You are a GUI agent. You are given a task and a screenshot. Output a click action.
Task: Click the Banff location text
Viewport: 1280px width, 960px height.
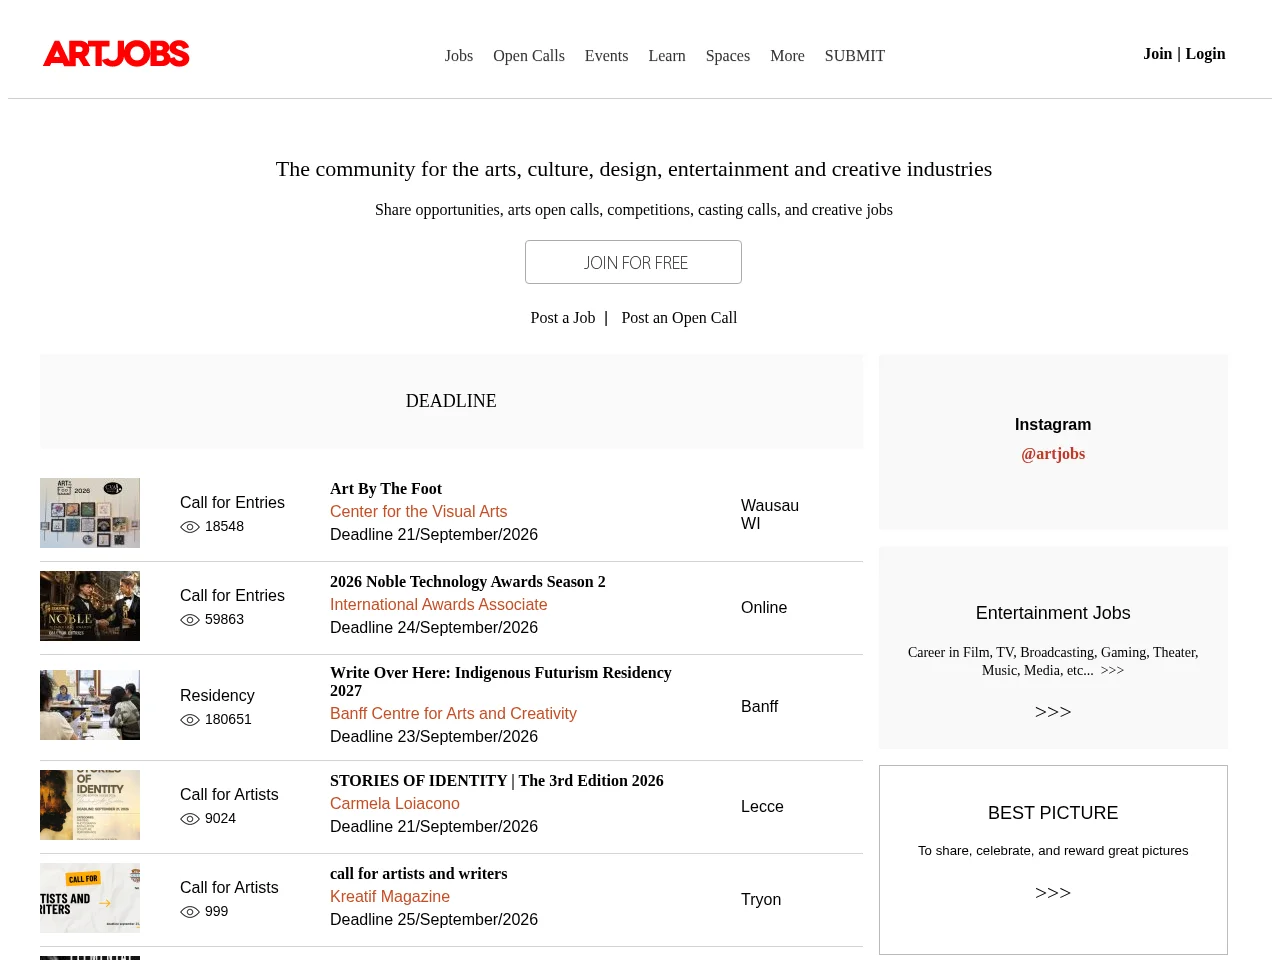(759, 707)
